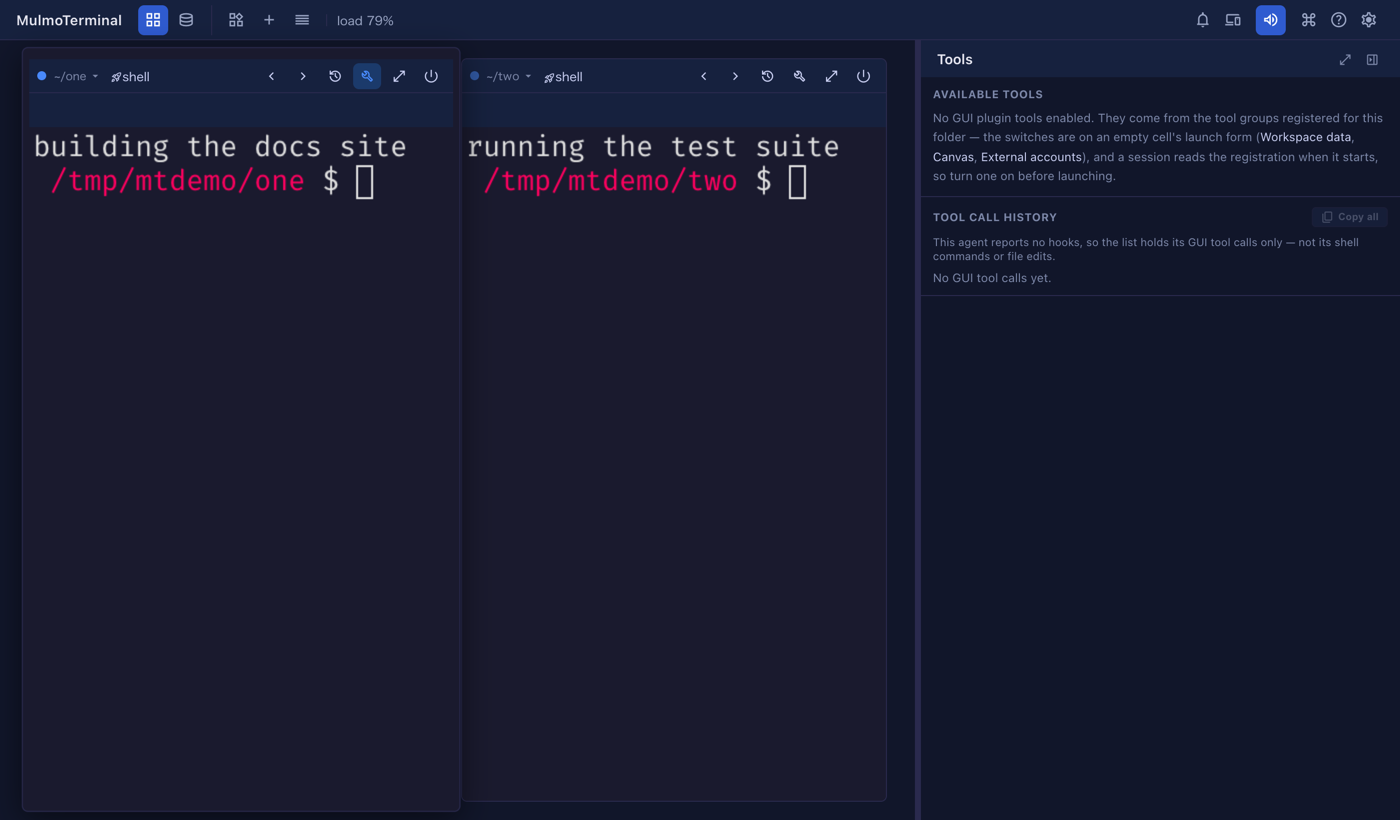This screenshot has height=820, width=1400.
Task: Click the "running the test suite" terminal line
Action: tap(653, 147)
